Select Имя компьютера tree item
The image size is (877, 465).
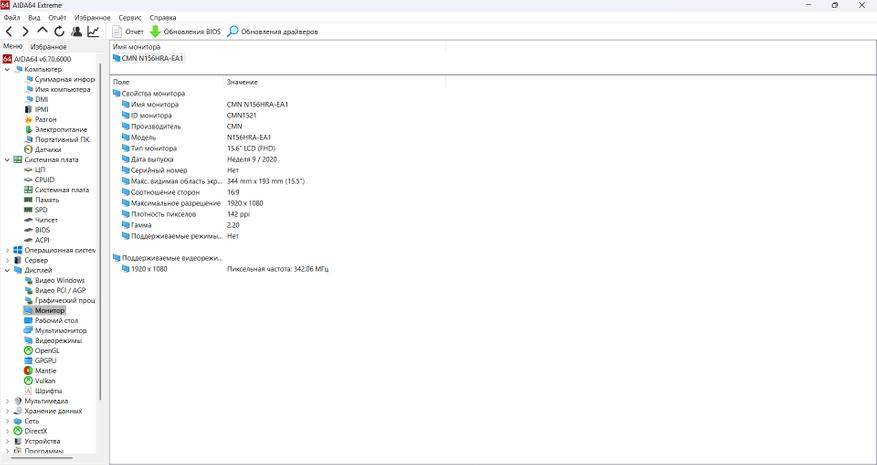point(57,90)
